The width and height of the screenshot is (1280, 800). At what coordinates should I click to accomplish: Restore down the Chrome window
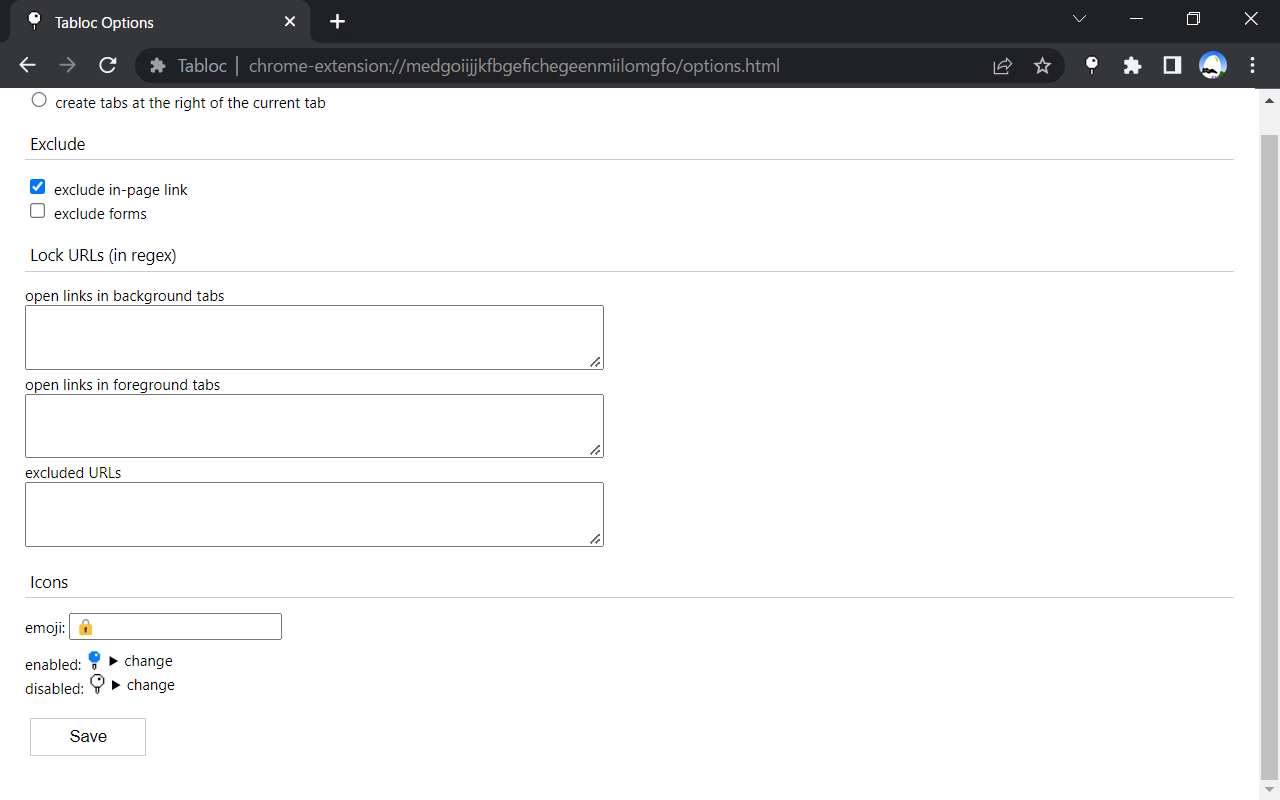pyautogui.click(x=1194, y=19)
